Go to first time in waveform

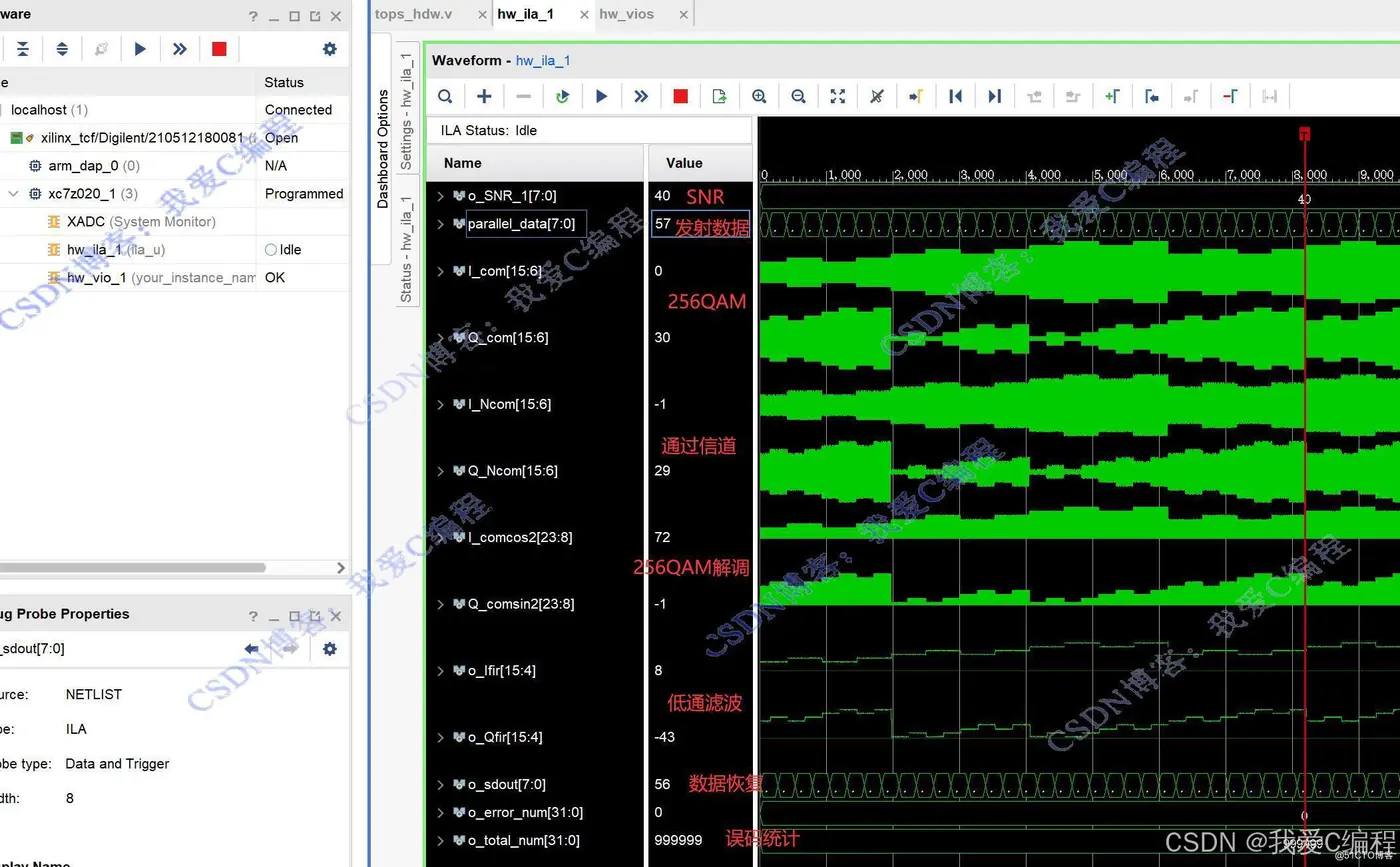(955, 96)
